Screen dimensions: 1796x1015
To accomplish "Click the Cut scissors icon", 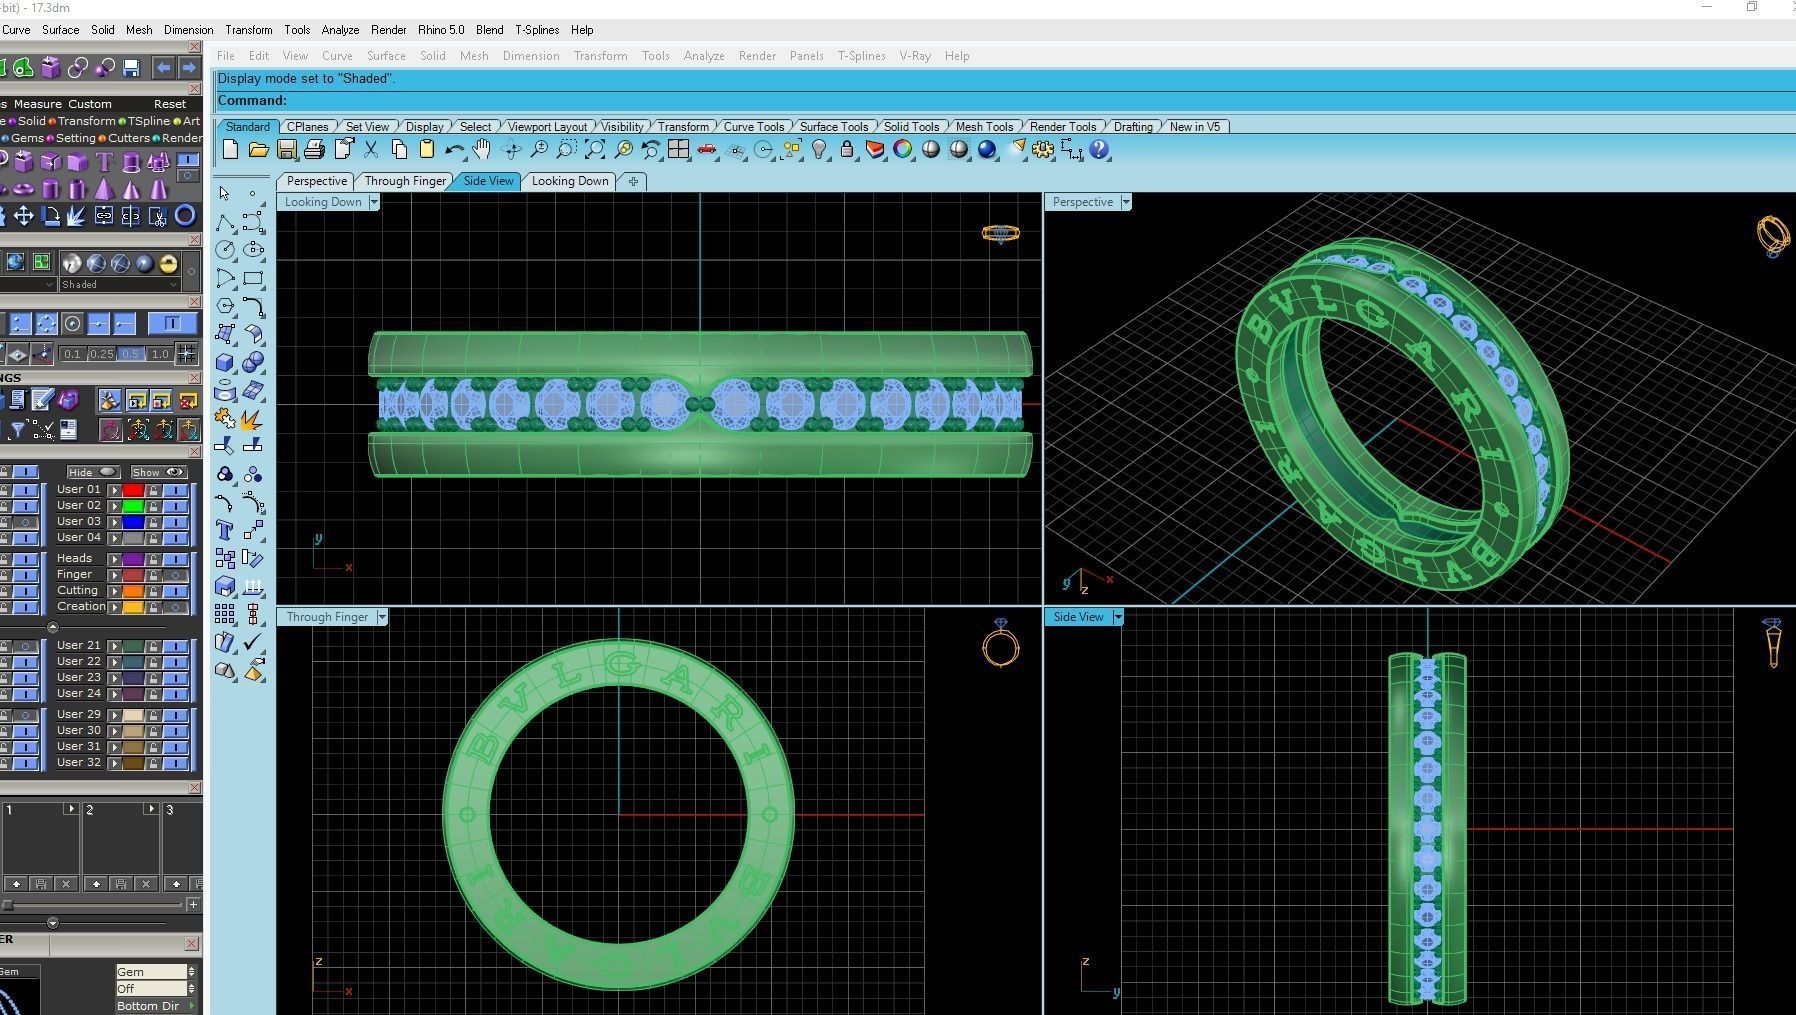I will point(371,150).
